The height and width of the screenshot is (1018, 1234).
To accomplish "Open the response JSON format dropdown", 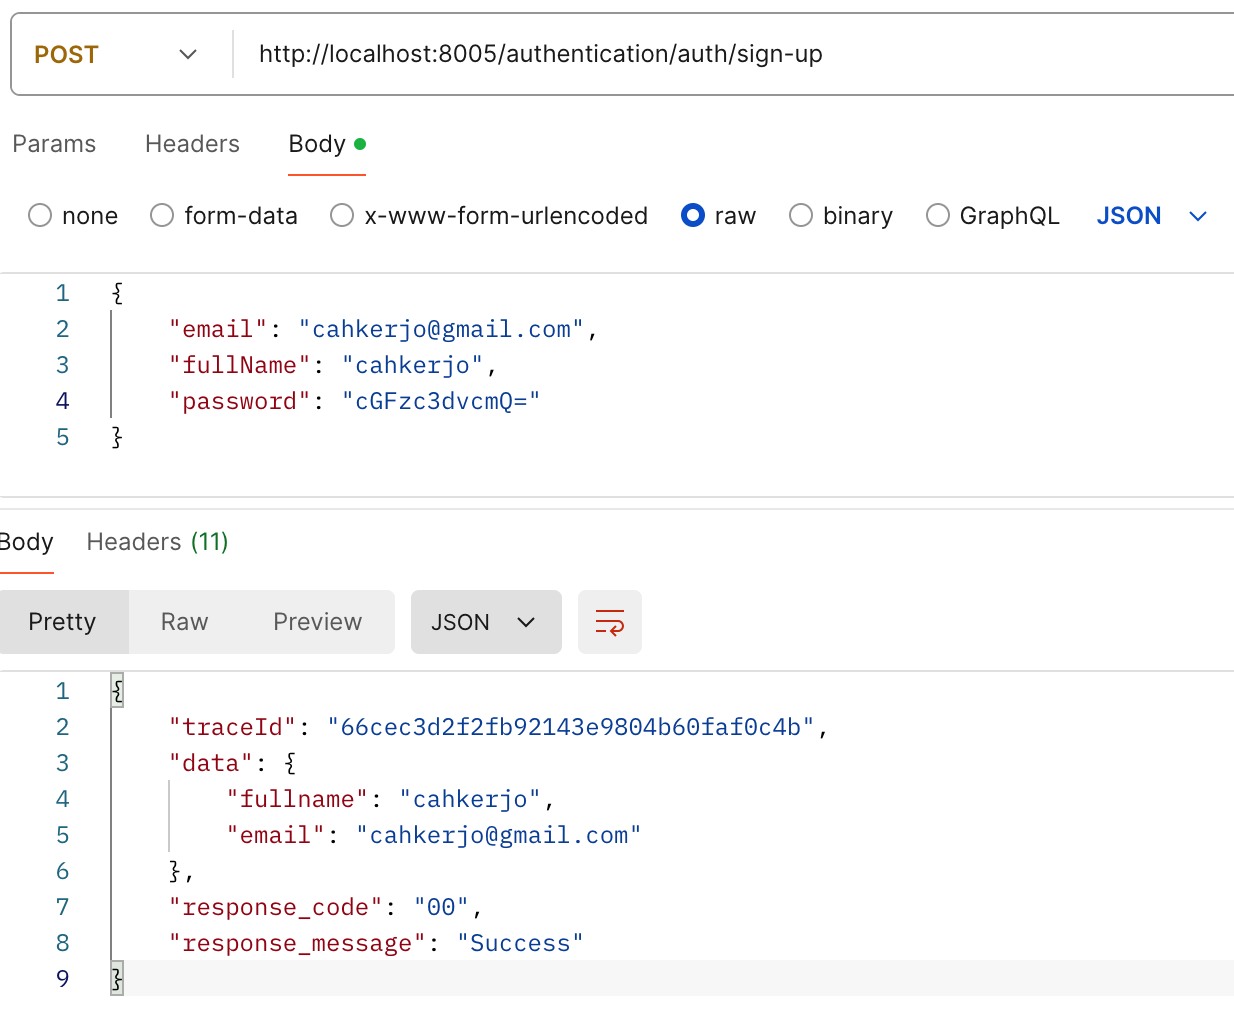I will (x=486, y=622).
